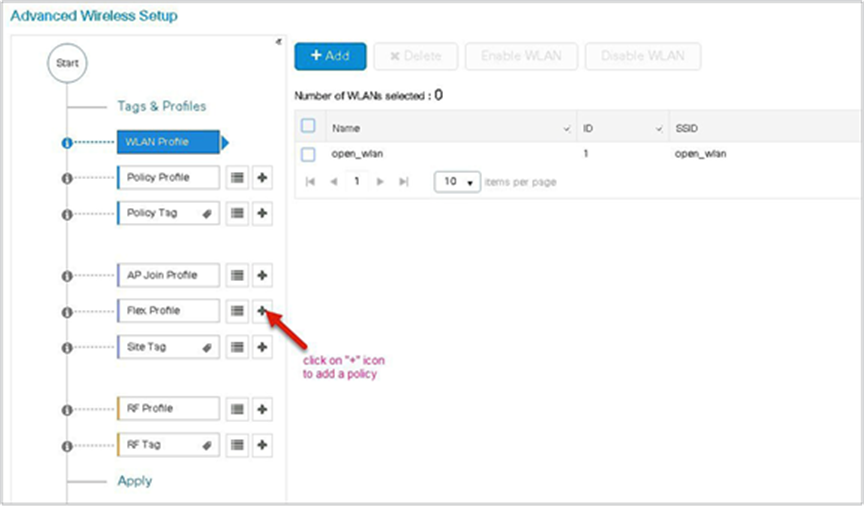Click info icon beside Flex Profile
The width and height of the screenshot is (864, 506).
click(x=67, y=312)
